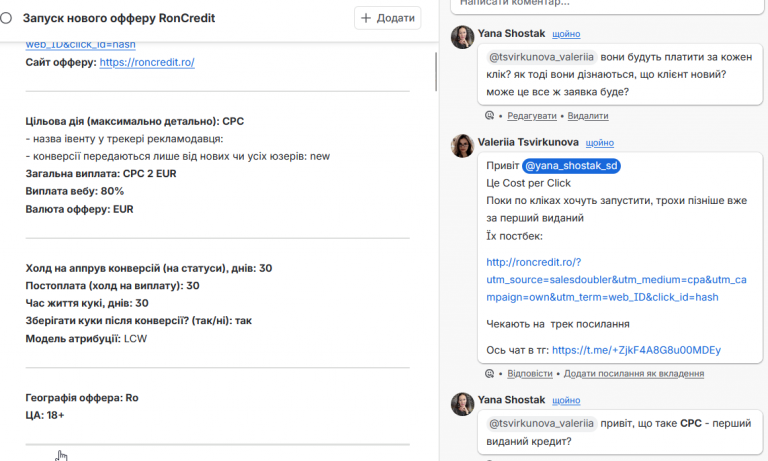Image resolution: width=768 pixels, height=461 pixels.
Task: Click Видалити to delete Yana's comment
Action: coord(588,116)
